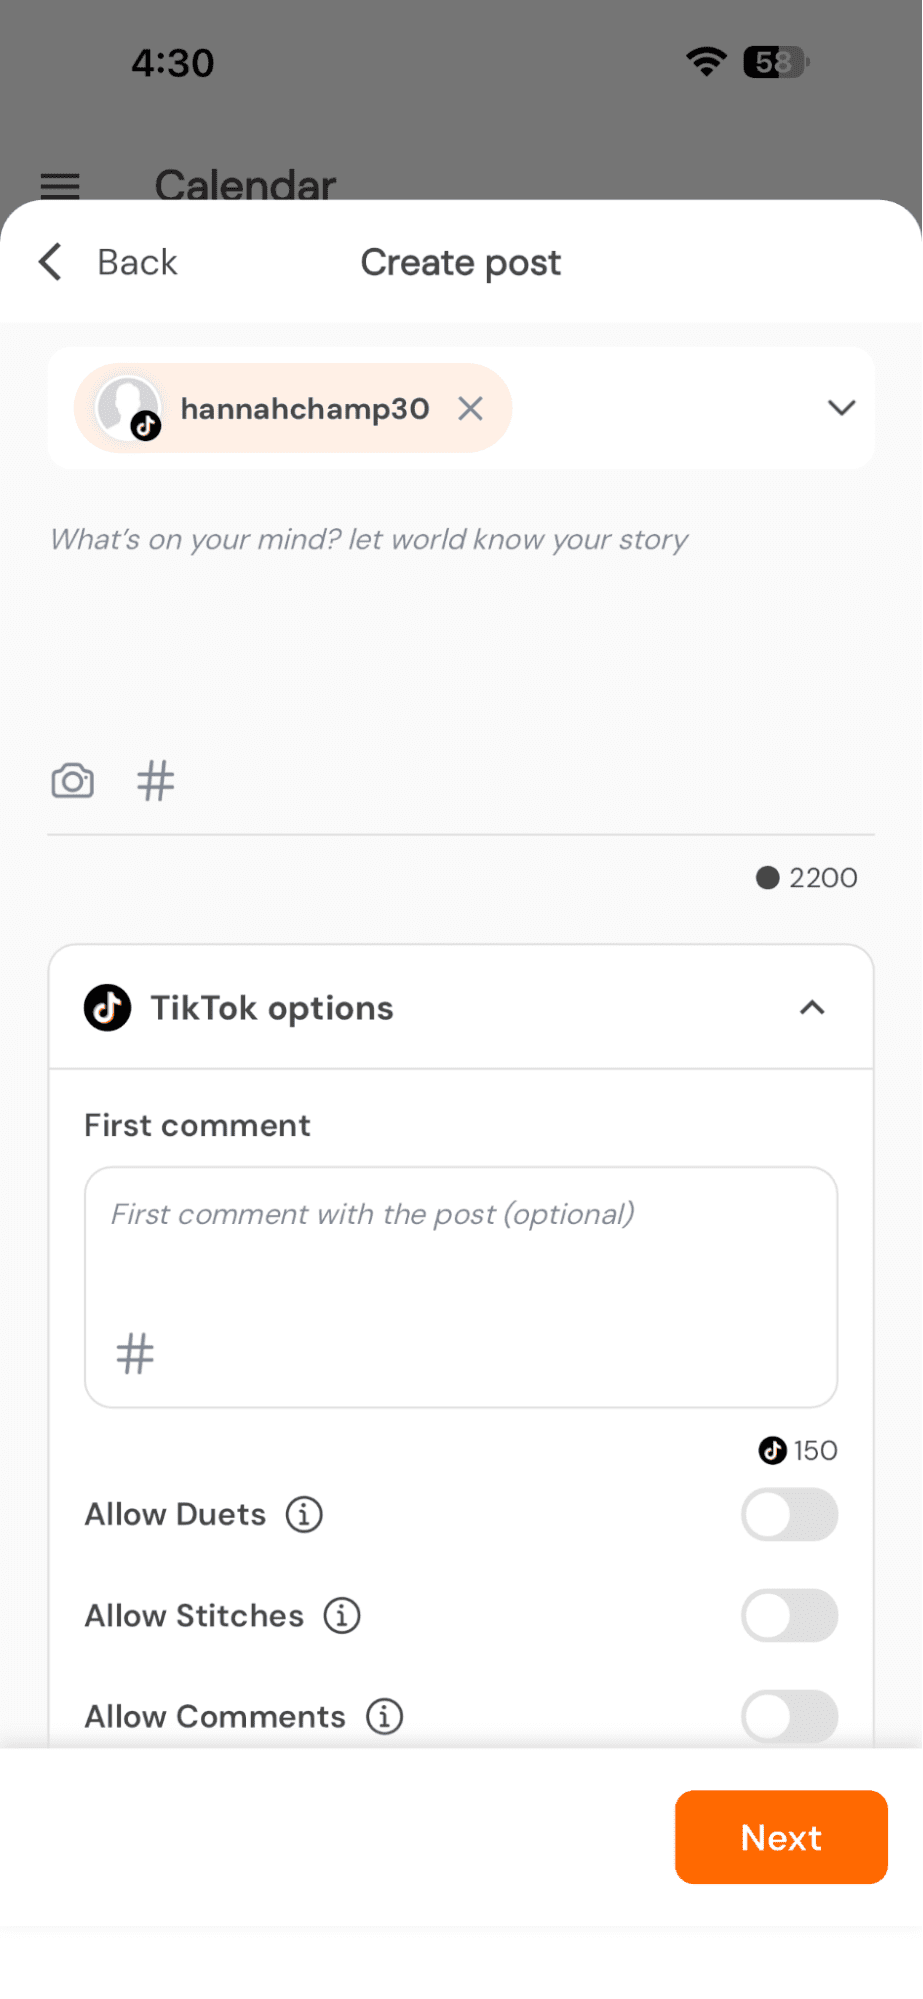Turn on Allow Stitches

[x=789, y=1615]
